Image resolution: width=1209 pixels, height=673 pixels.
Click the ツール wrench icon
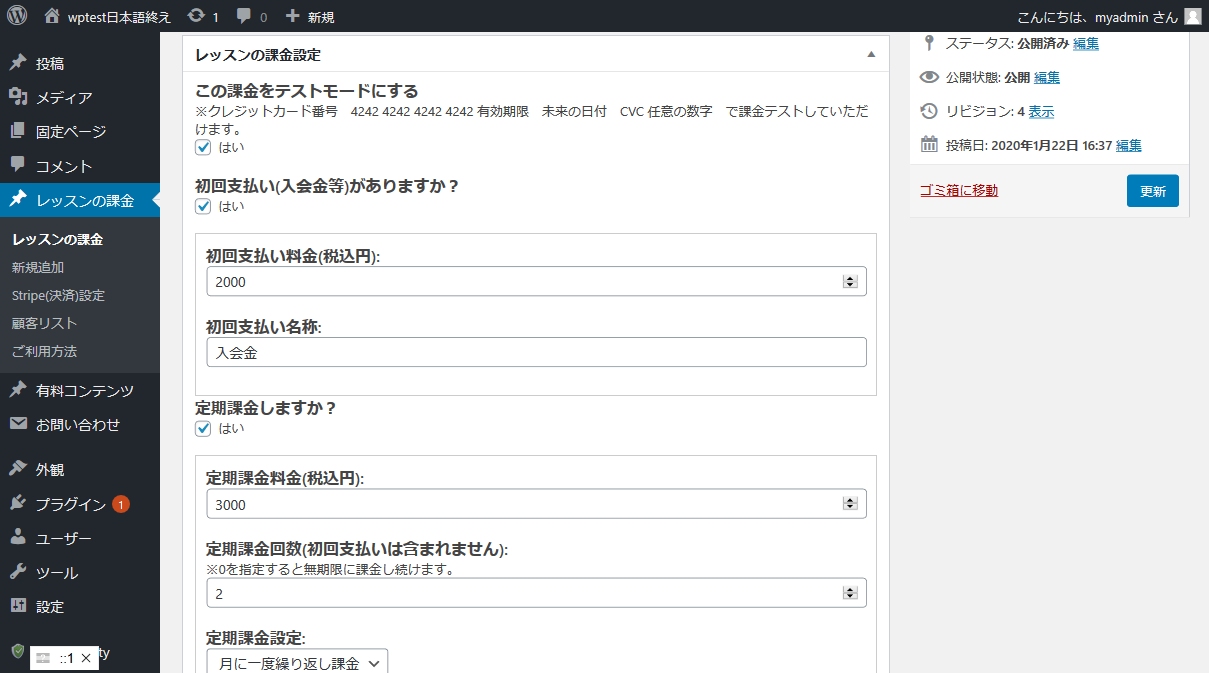[18, 572]
